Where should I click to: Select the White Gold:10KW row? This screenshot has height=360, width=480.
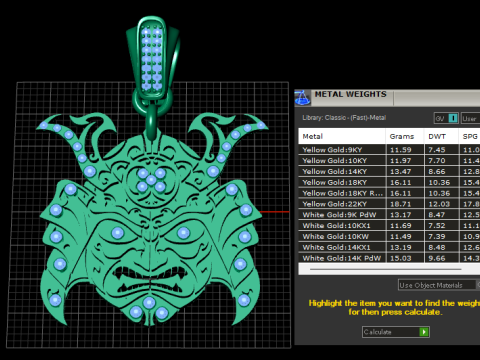click(389, 237)
